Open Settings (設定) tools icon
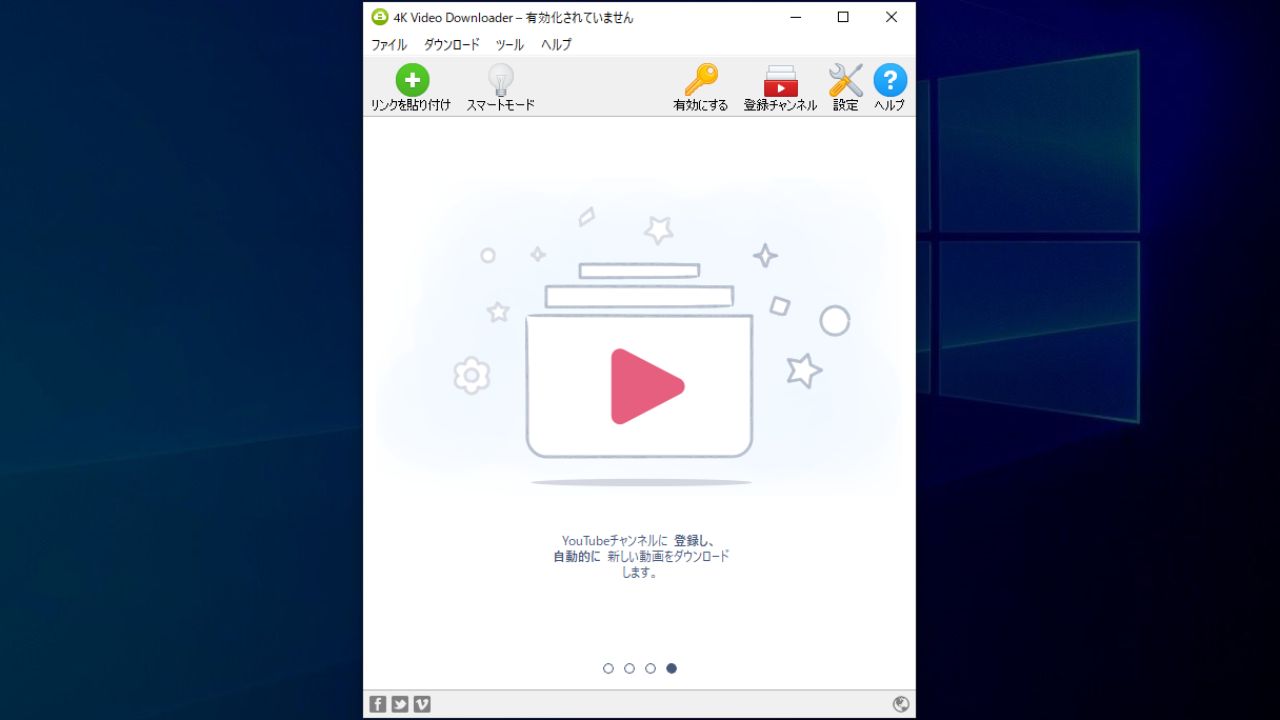The image size is (1280, 720). click(846, 80)
